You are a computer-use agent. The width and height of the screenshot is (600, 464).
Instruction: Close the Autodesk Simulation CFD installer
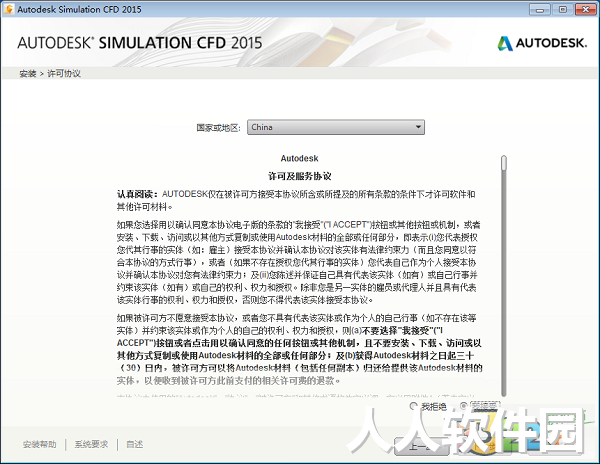(585, 9)
